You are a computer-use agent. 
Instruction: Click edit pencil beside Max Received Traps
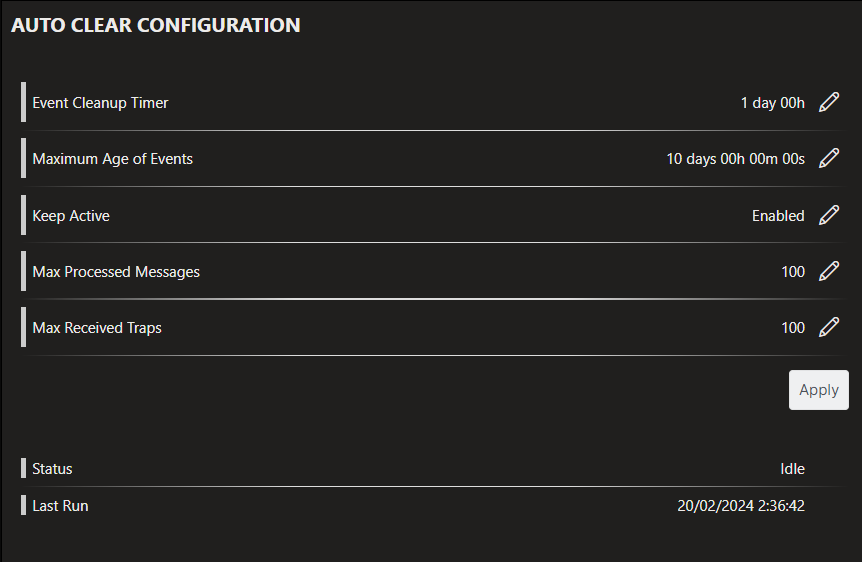tap(829, 327)
